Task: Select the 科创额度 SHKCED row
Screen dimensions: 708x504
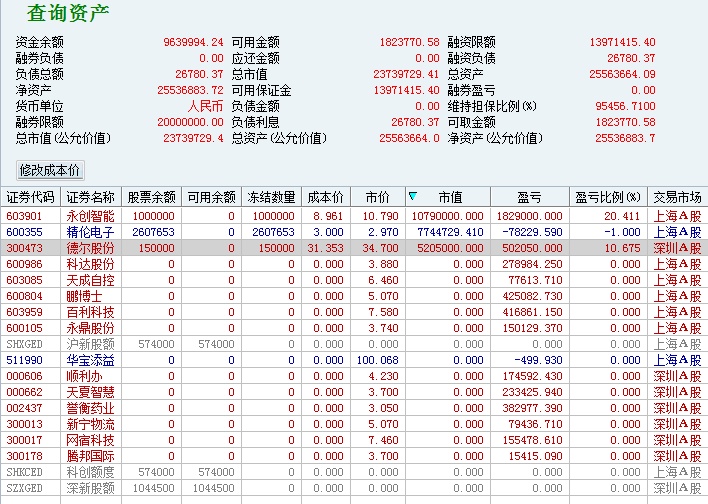Action: 354,472
